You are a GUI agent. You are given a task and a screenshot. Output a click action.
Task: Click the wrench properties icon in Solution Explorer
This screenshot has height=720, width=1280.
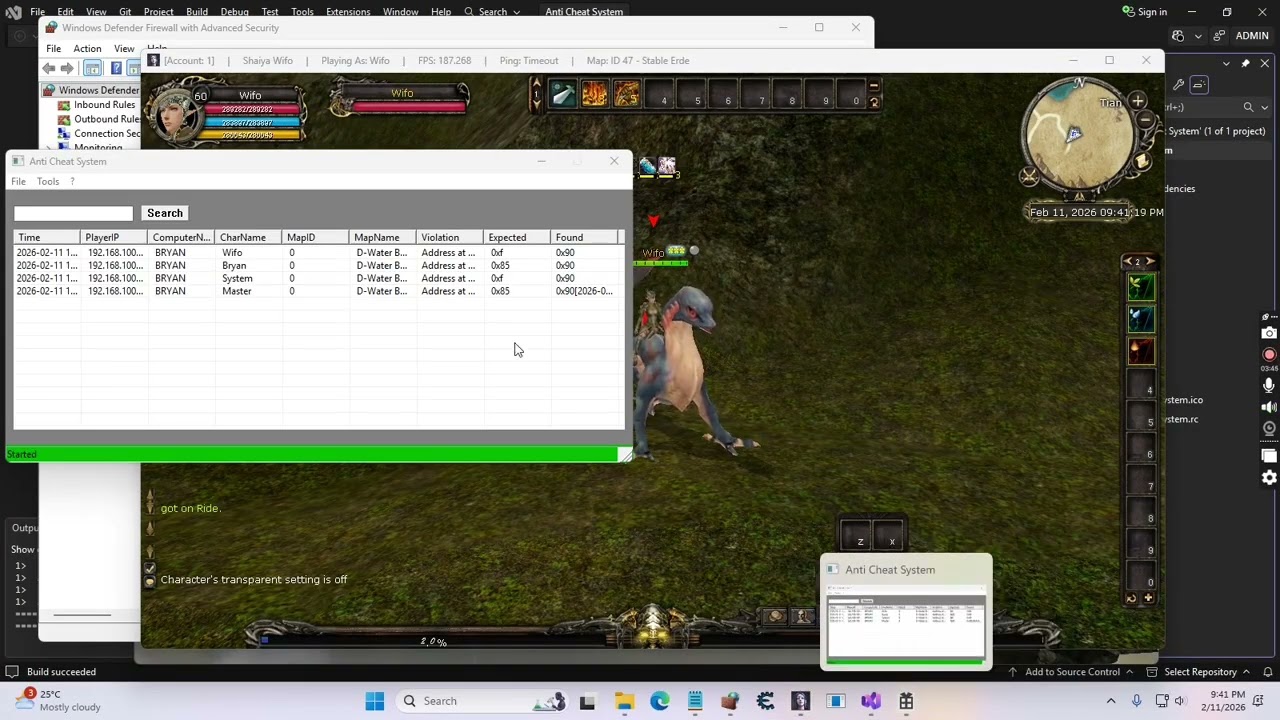pos(1179,85)
